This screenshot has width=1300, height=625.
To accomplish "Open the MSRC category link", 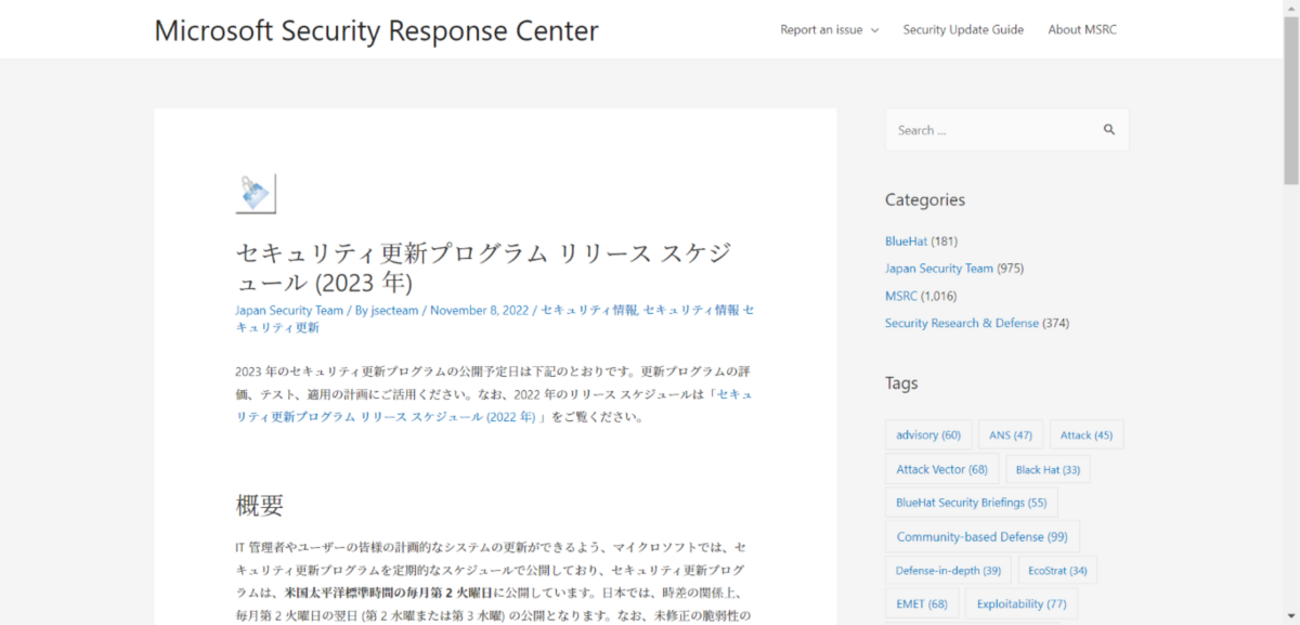I will coord(901,295).
